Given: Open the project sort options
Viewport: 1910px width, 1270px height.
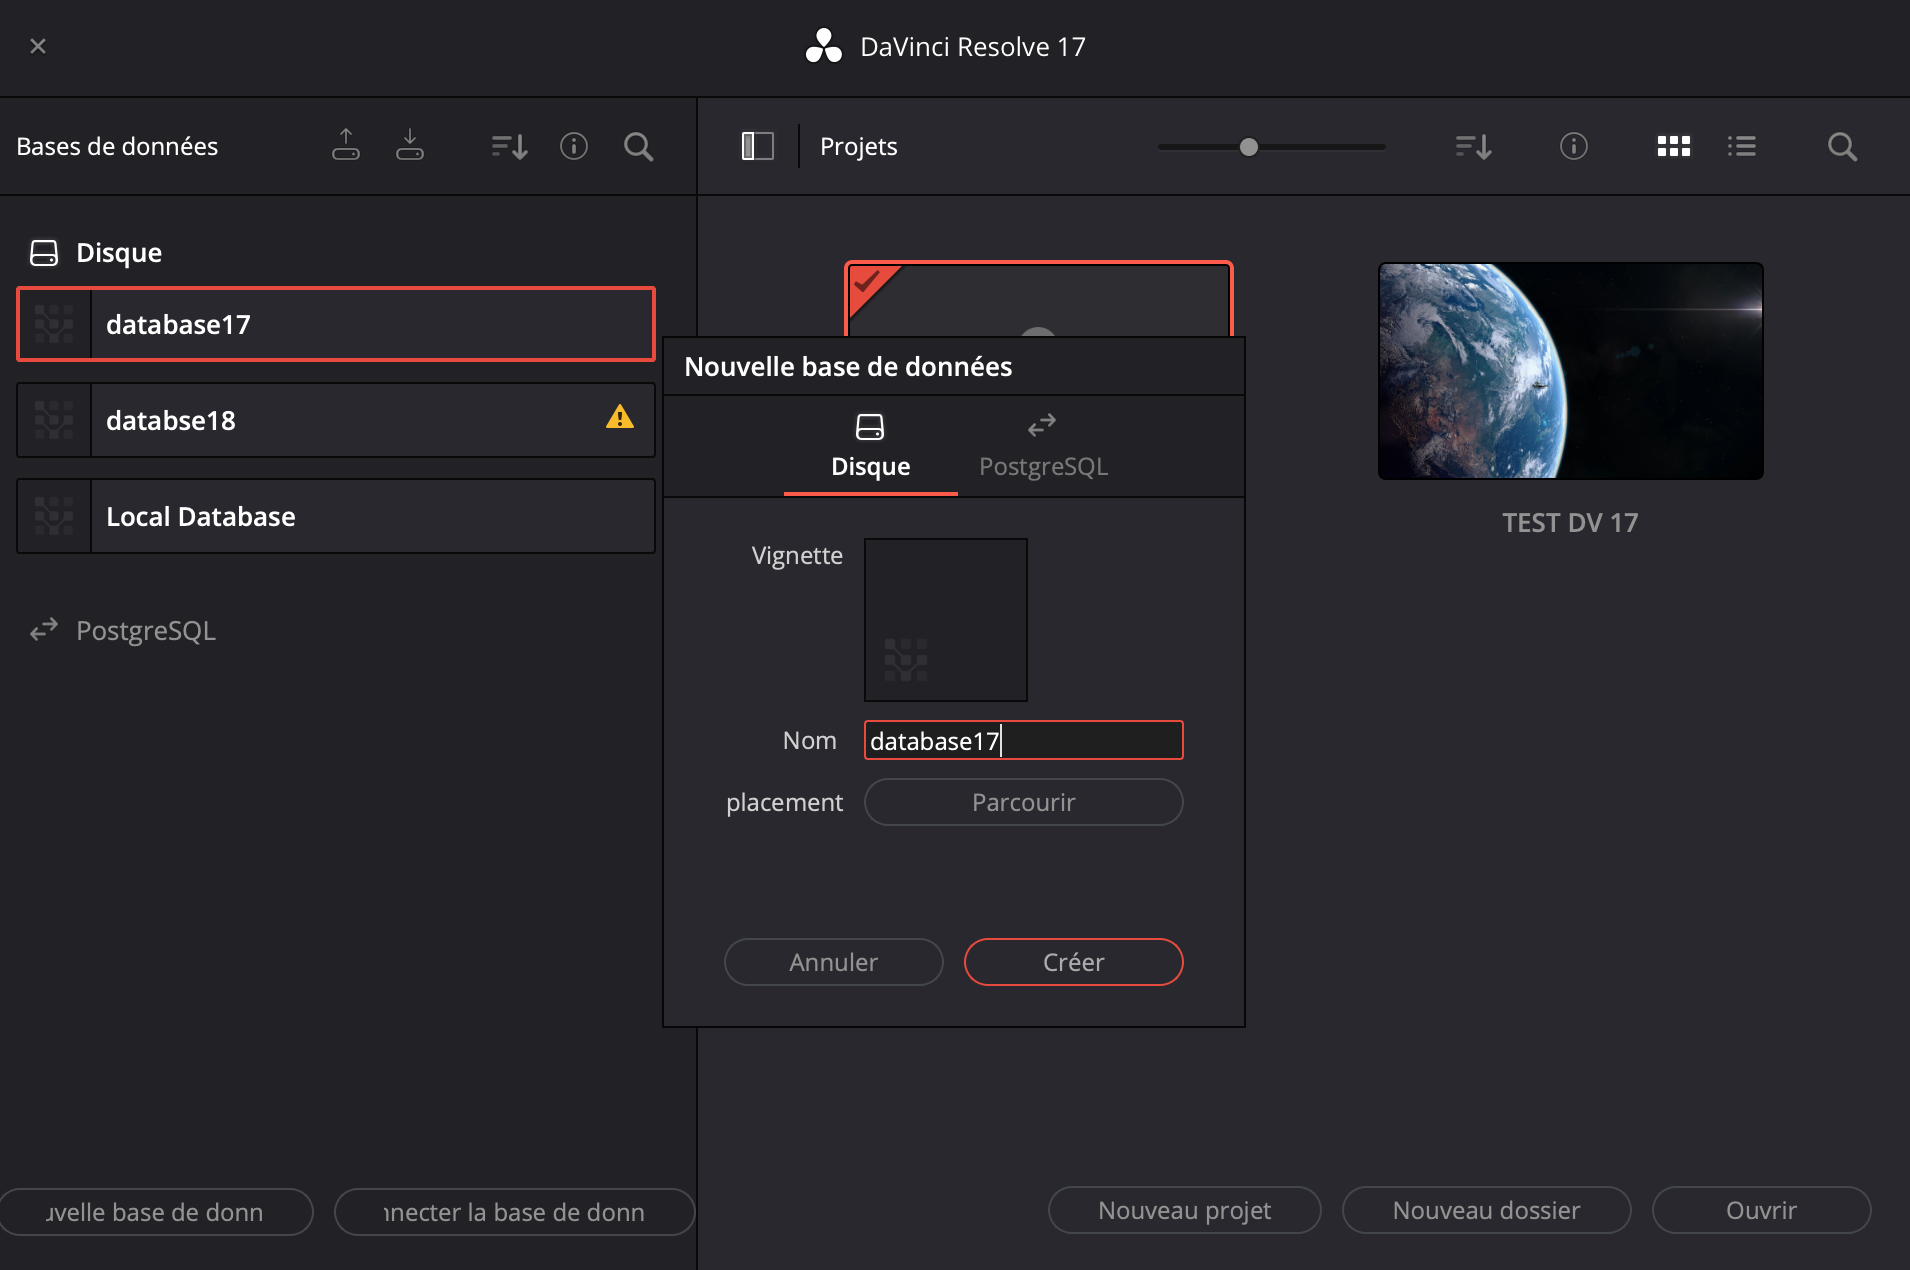Looking at the screenshot, I should pyautogui.click(x=1472, y=146).
